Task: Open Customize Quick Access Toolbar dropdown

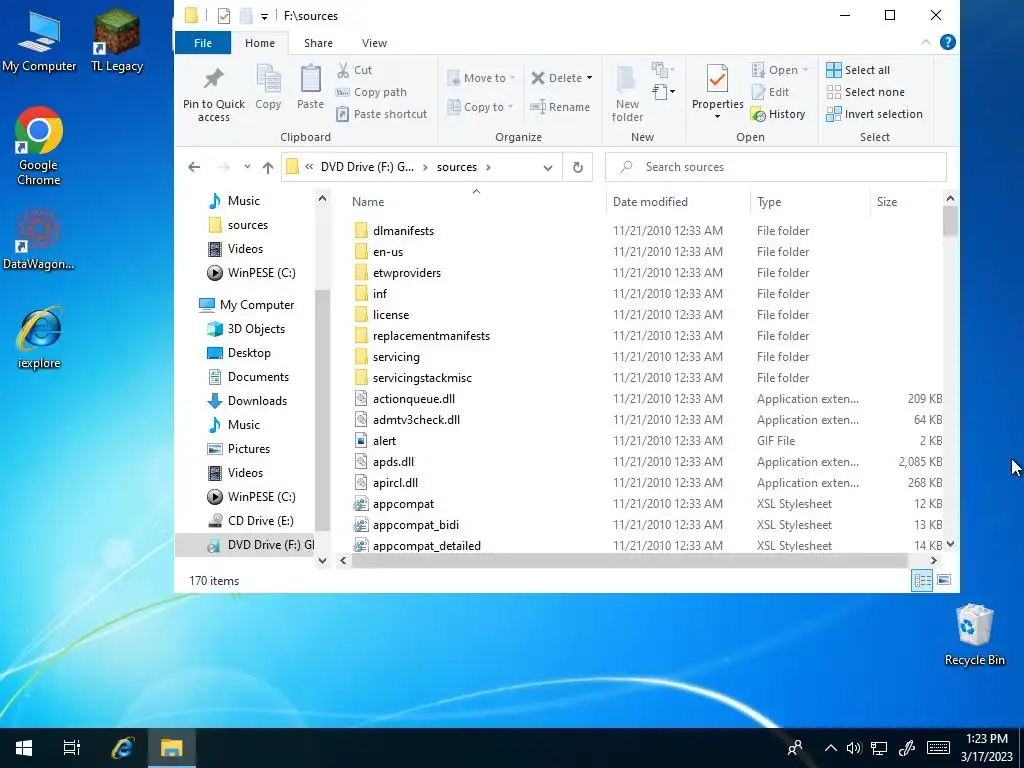Action: (x=264, y=16)
